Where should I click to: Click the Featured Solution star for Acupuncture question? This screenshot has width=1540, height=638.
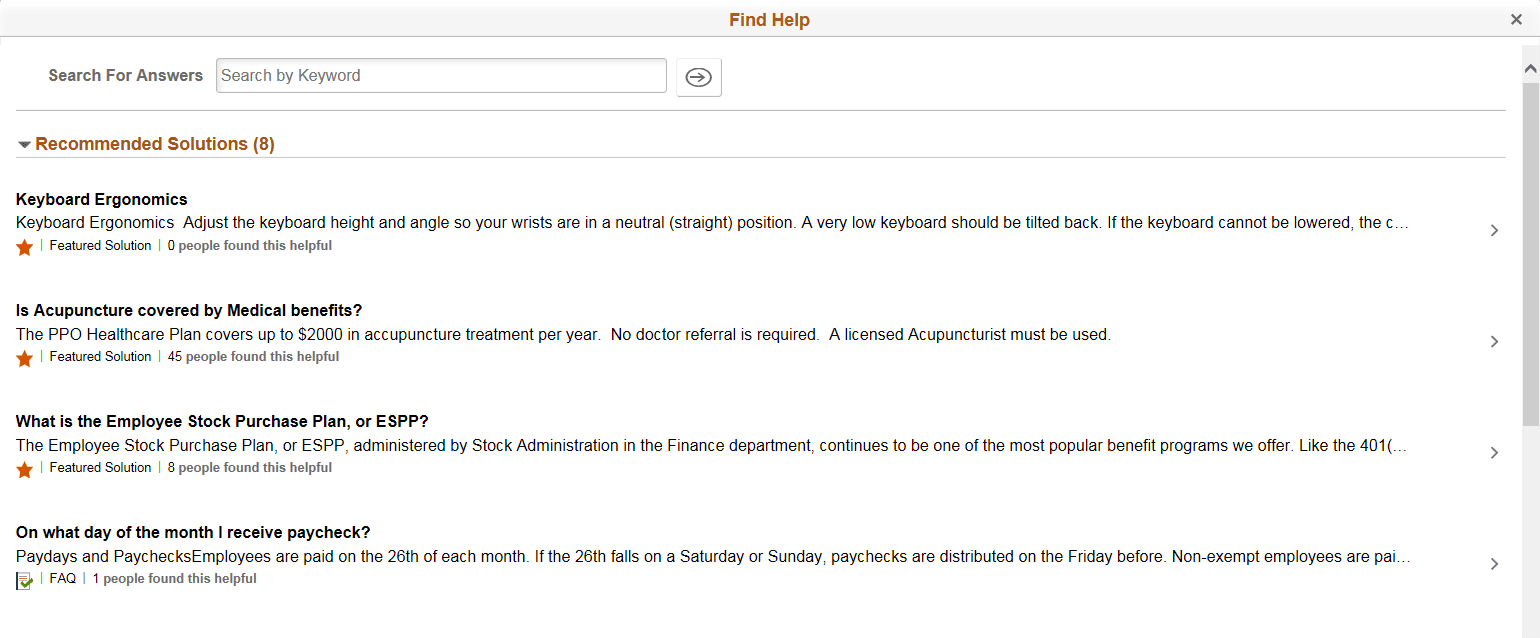[x=25, y=357]
